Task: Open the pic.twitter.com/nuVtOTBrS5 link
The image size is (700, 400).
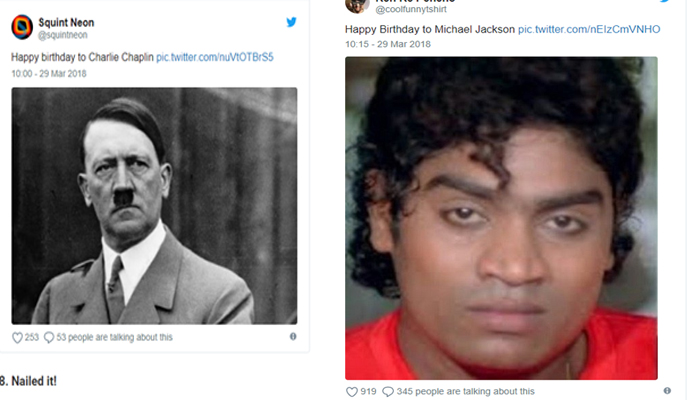Action: point(215,57)
